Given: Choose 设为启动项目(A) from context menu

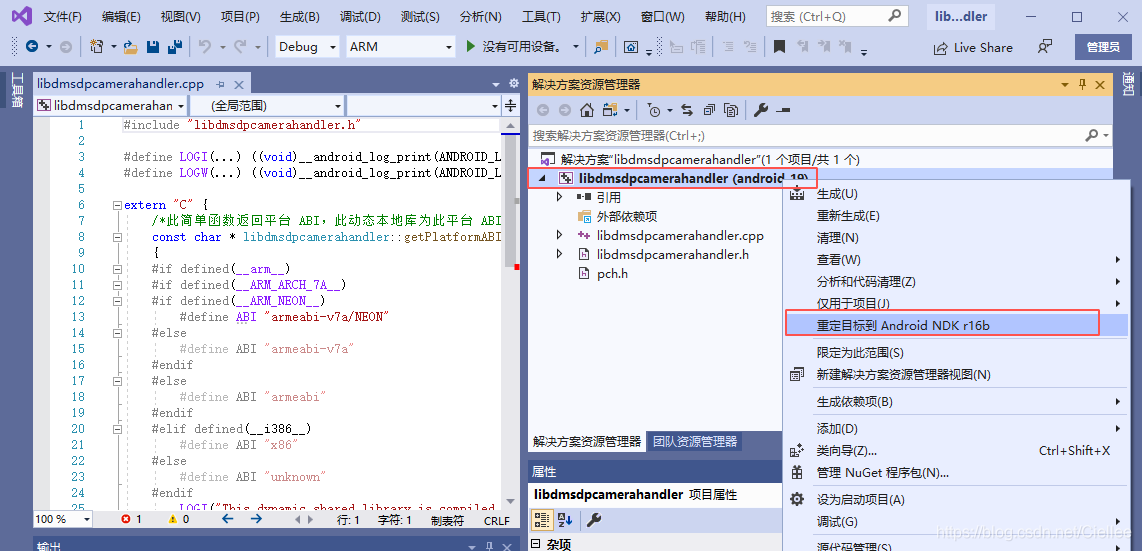Looking at the screenshot, I should [860, 500].
